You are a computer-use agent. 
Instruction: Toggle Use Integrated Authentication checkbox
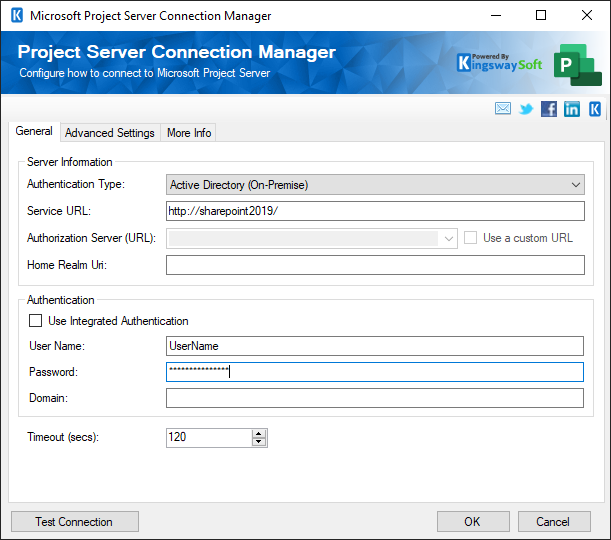35,321
